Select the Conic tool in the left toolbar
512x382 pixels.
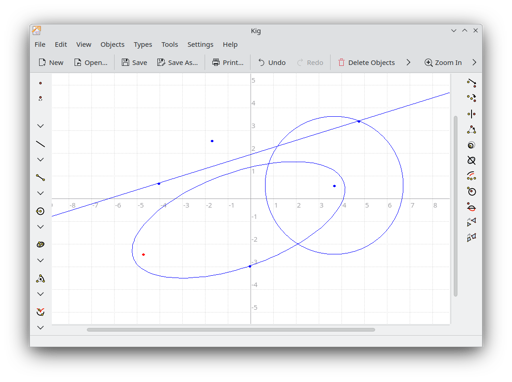[x=40, y=244]
